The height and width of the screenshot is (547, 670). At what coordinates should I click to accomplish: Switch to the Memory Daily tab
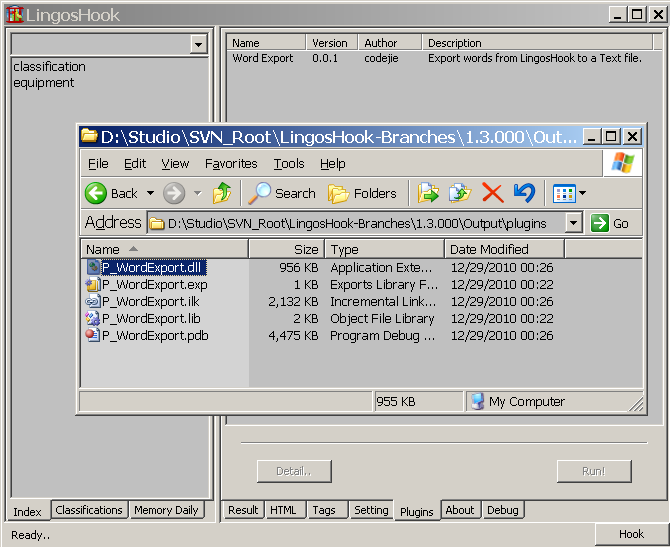pos(166,510)
